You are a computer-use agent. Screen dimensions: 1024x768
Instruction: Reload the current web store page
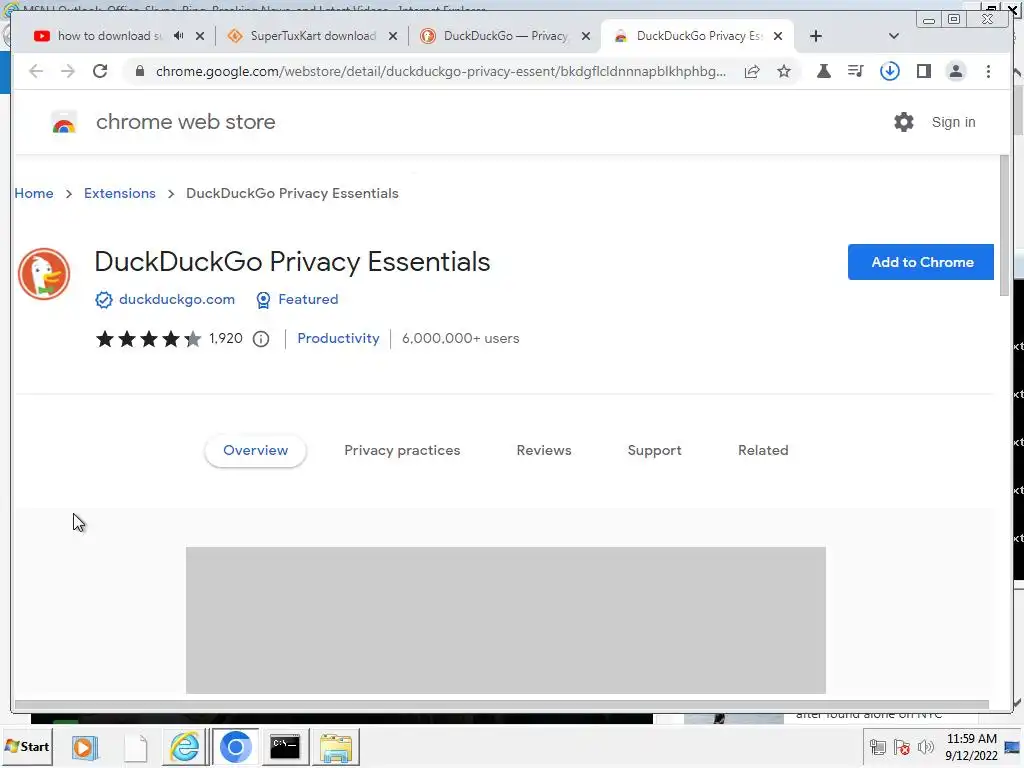tap(100, 71)
